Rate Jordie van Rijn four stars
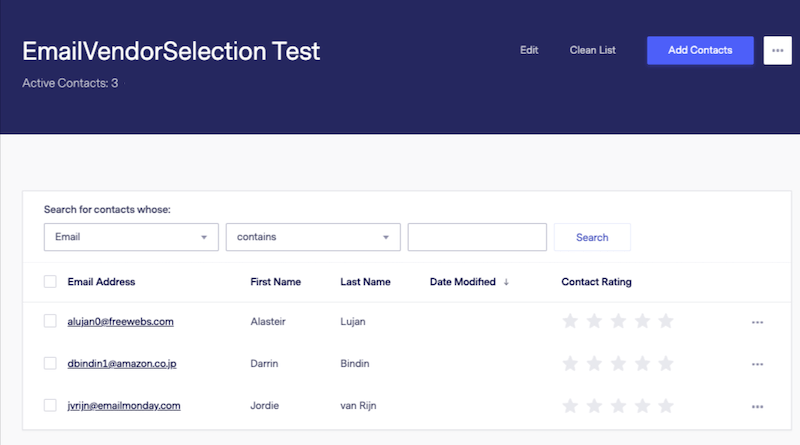Screen dimensions: 800x445 (x=642, y=406)
